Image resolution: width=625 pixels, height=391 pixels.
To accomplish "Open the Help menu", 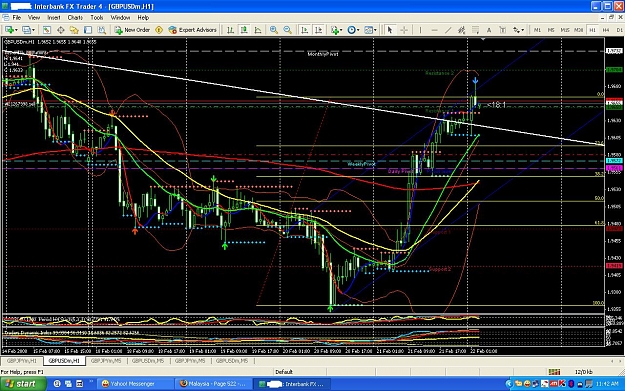I will (143, 18).
